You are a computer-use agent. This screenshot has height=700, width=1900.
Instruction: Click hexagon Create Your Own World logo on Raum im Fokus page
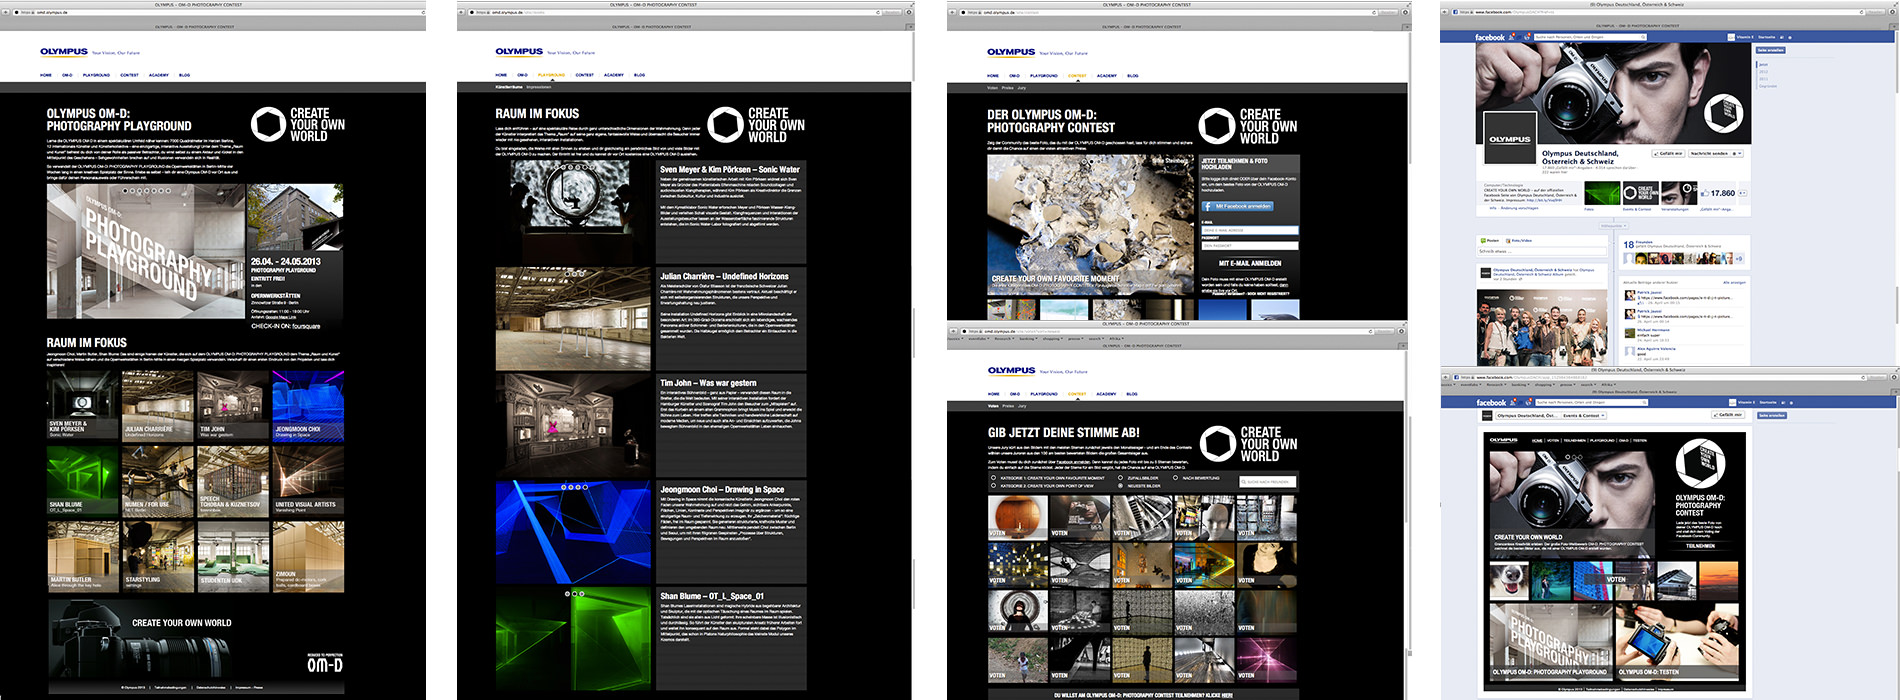coord(725,125)
